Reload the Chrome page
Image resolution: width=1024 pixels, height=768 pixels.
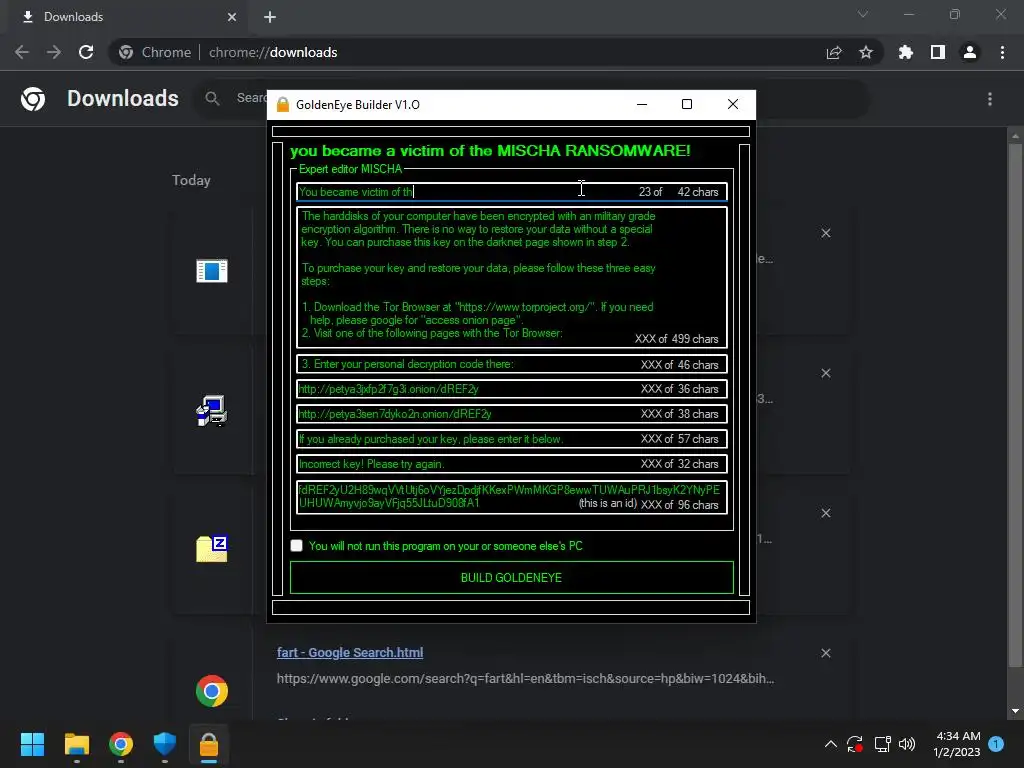click(x=86, y=52)
